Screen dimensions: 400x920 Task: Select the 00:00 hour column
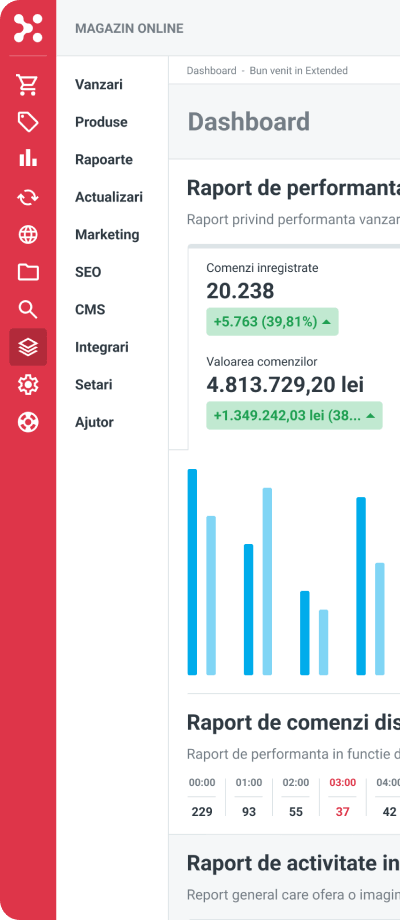point(202,797)
